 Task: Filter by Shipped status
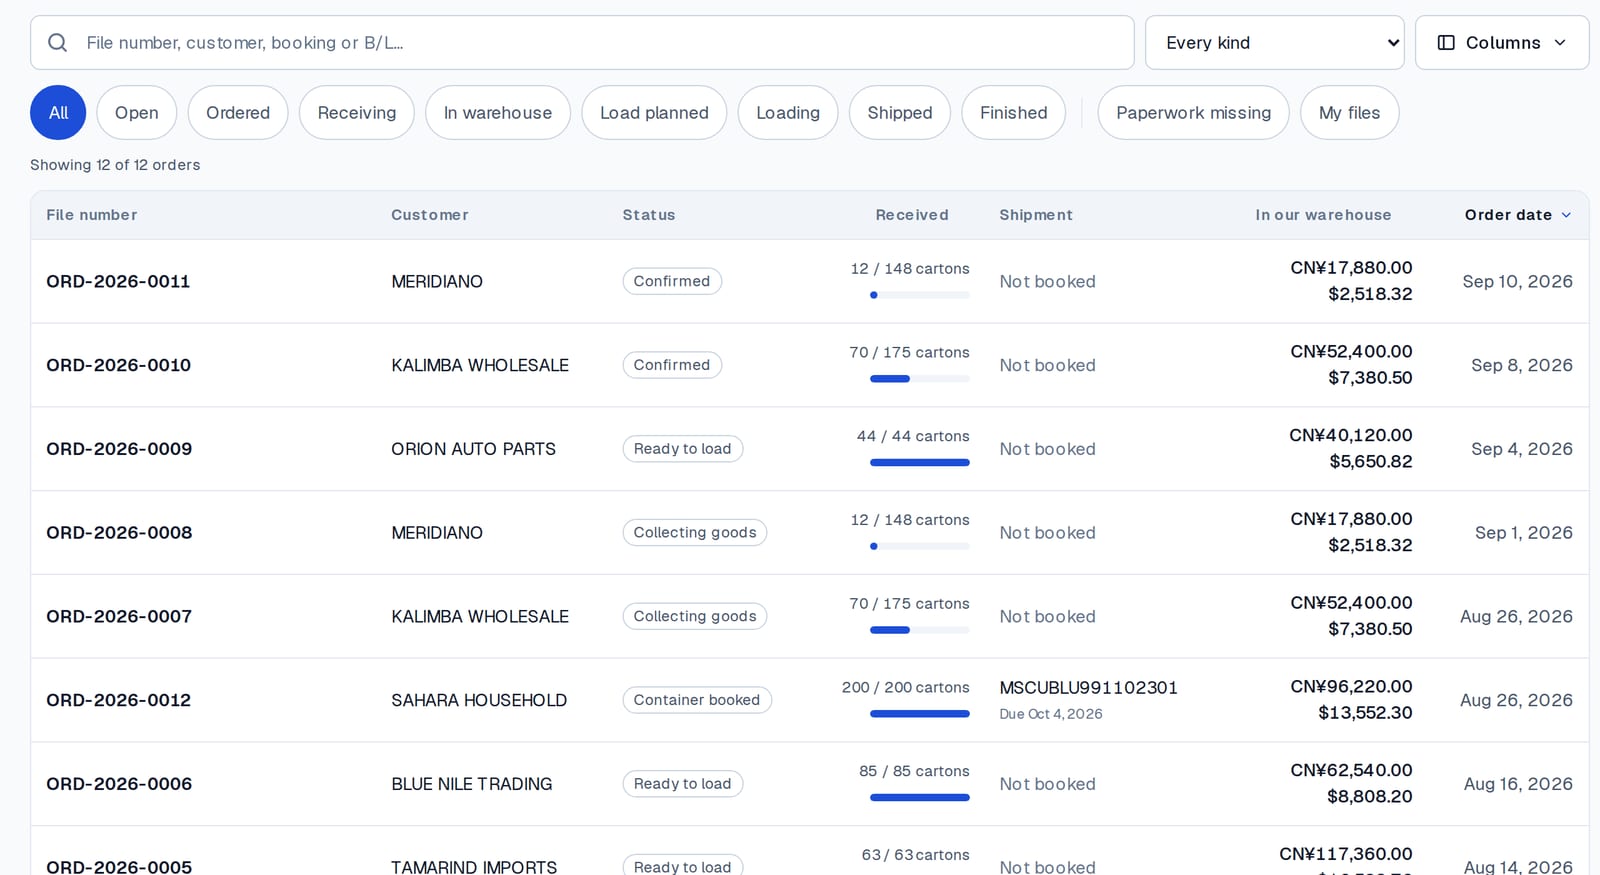point(900,113)
